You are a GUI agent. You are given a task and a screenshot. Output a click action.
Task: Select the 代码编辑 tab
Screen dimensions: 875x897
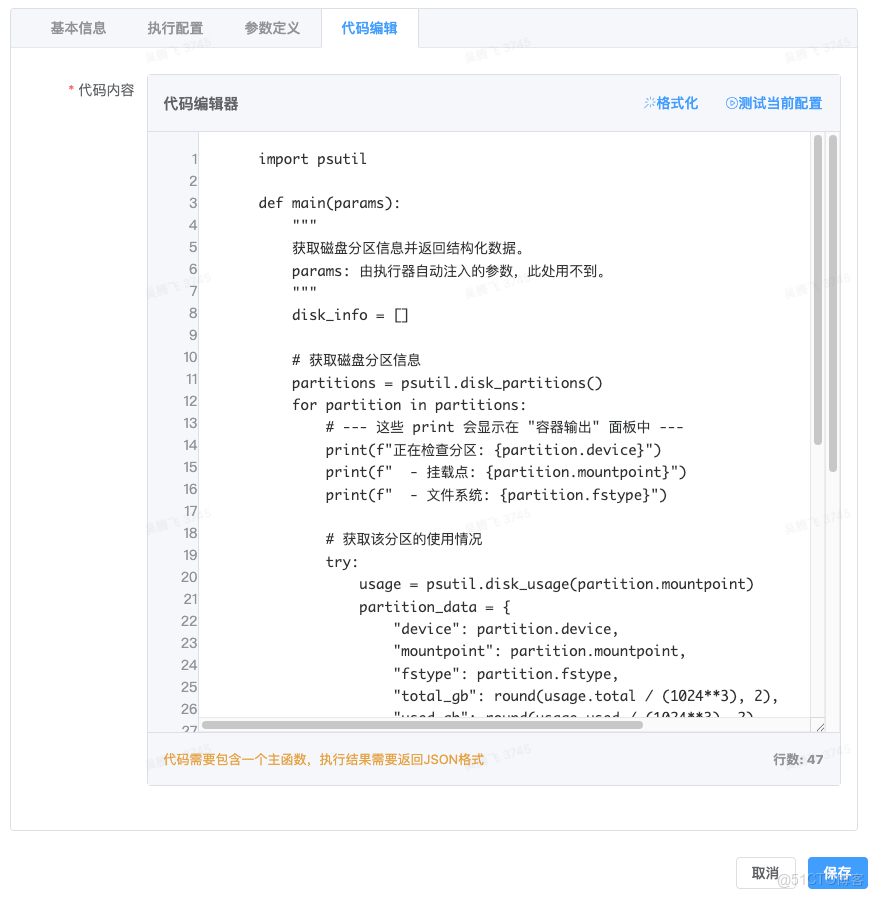pos(369,28)
